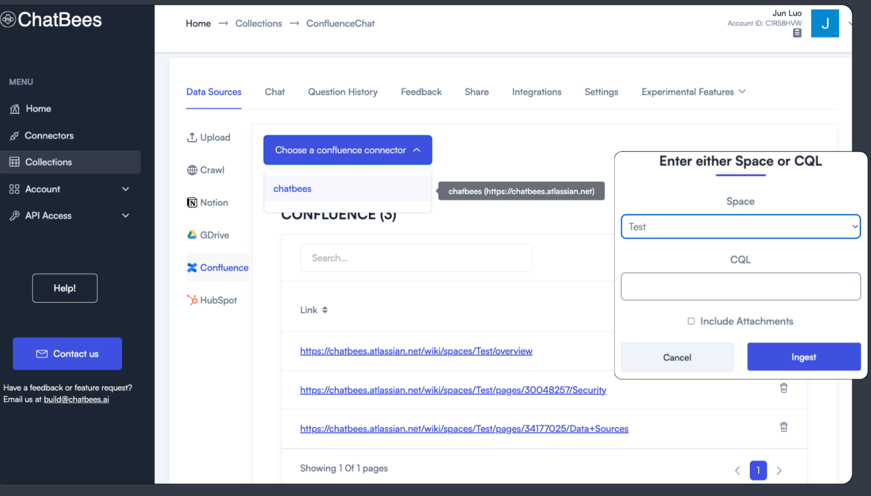Screen dimensions: 871x496
Task: Click the HubSpot source icon
Action: [192, 300]
